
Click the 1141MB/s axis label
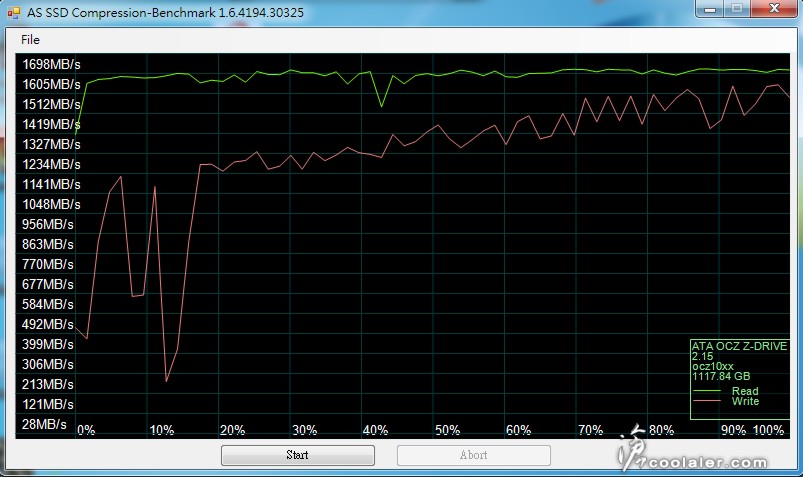pyautogui.click(x=51, y=184)
